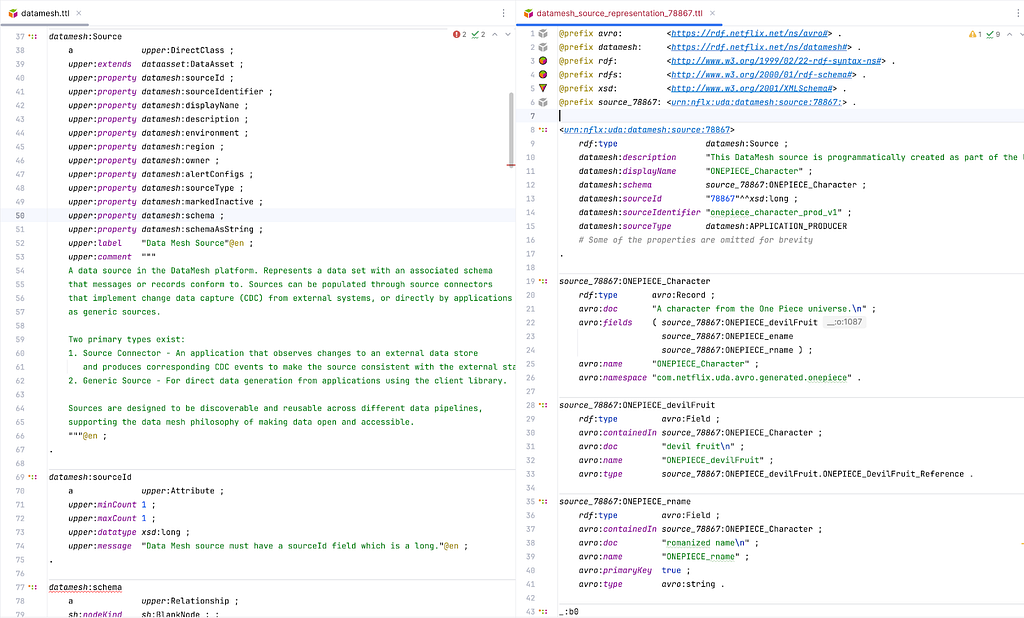Click the green checkmark count 9 in right editor
1024x618 pixels.
[x=993, y=35]
